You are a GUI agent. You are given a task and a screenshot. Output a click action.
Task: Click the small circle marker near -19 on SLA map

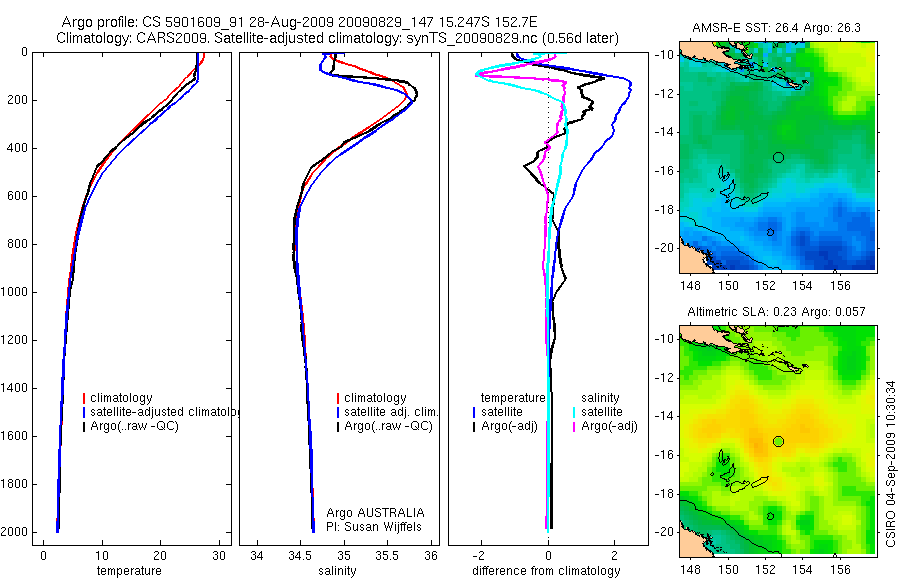tap(770, 516)
